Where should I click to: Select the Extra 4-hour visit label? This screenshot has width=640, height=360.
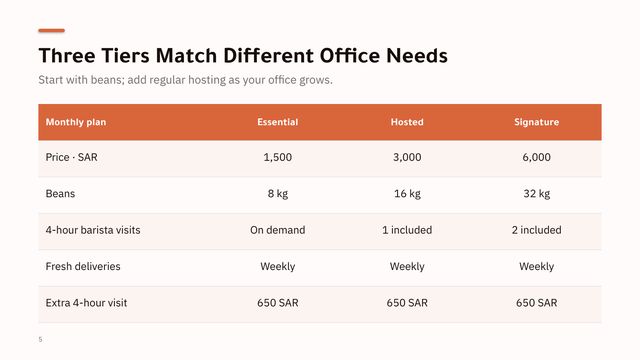click(x=86, y=303)
